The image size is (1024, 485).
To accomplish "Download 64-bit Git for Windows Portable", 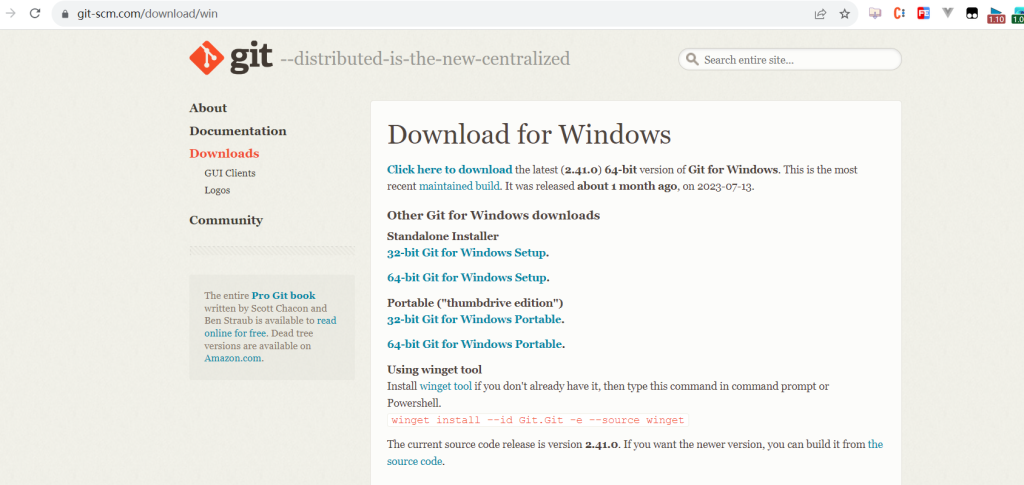I will click(474, 344).
